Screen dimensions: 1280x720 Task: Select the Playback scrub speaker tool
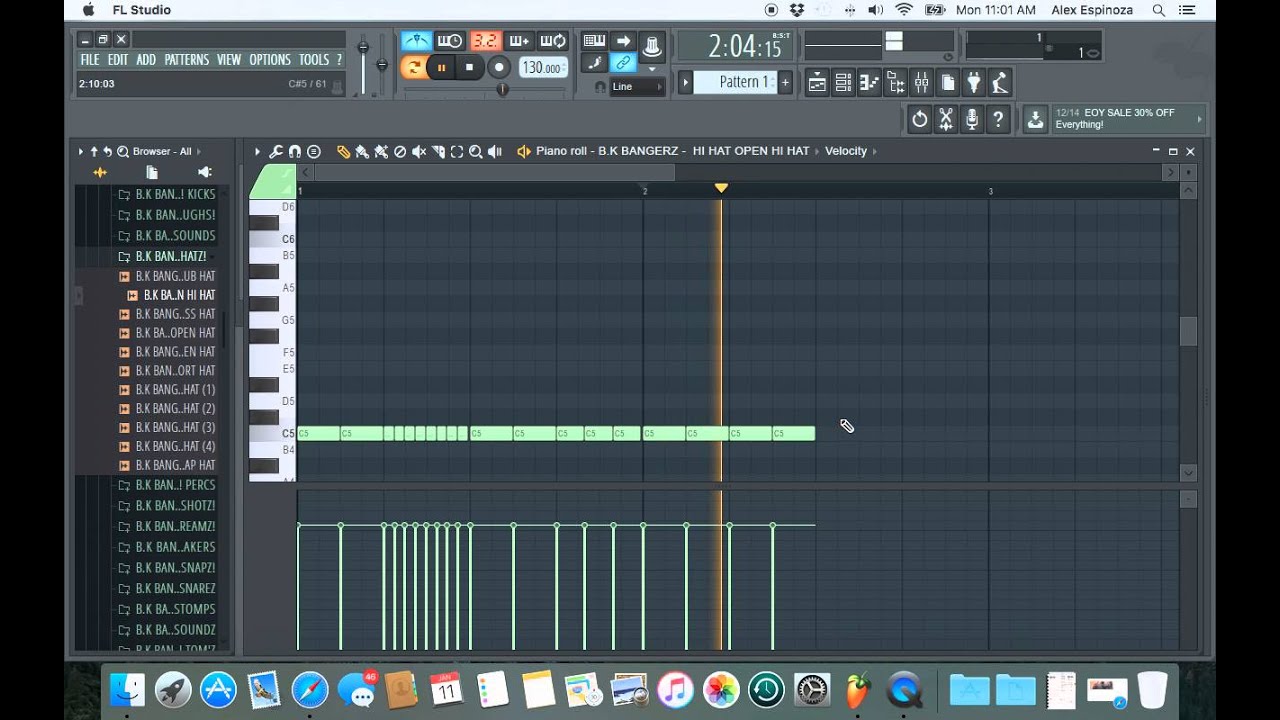click(x=495, y=152)
